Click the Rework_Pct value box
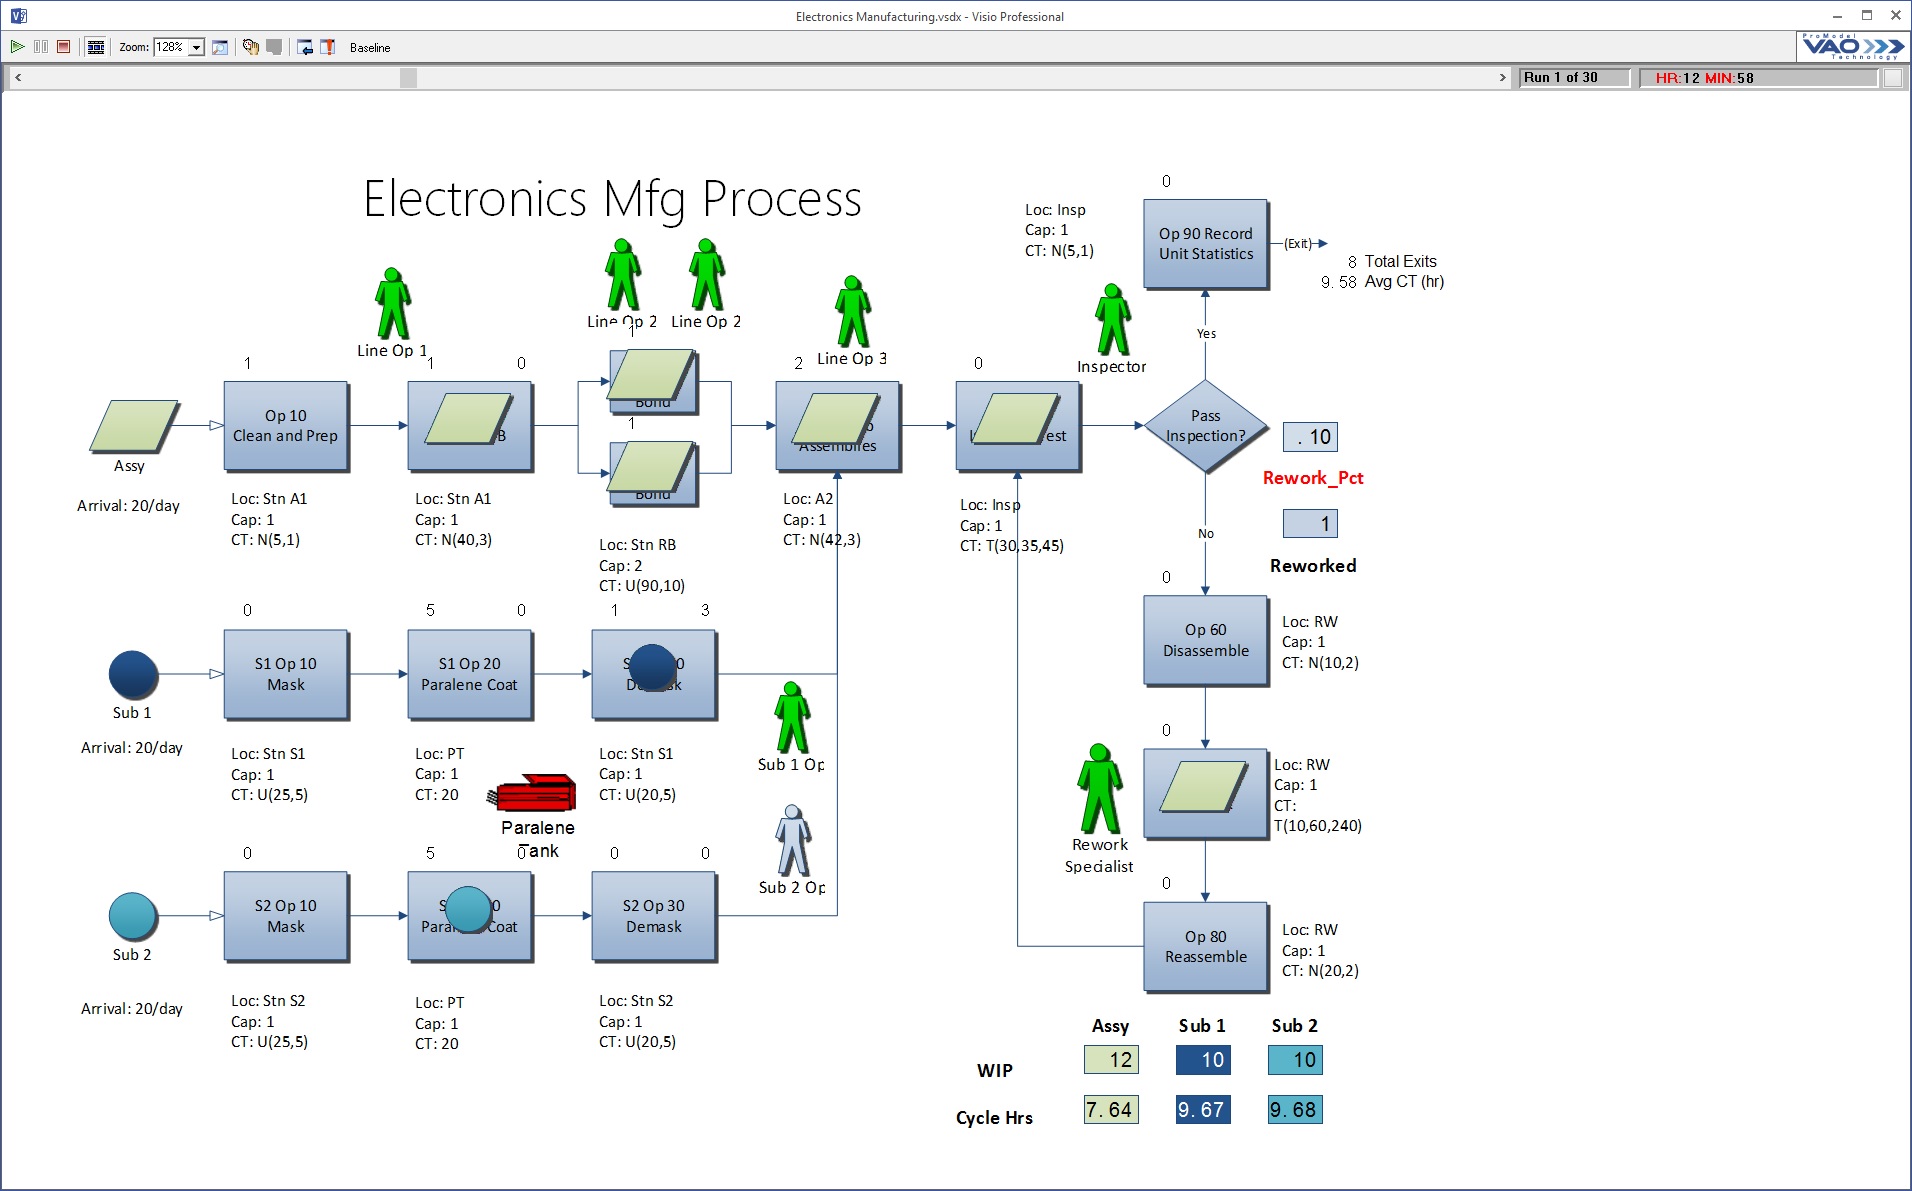The width and height of the screenshot is (1912, 1191). pyautogui.click(x=1310, y=437)
